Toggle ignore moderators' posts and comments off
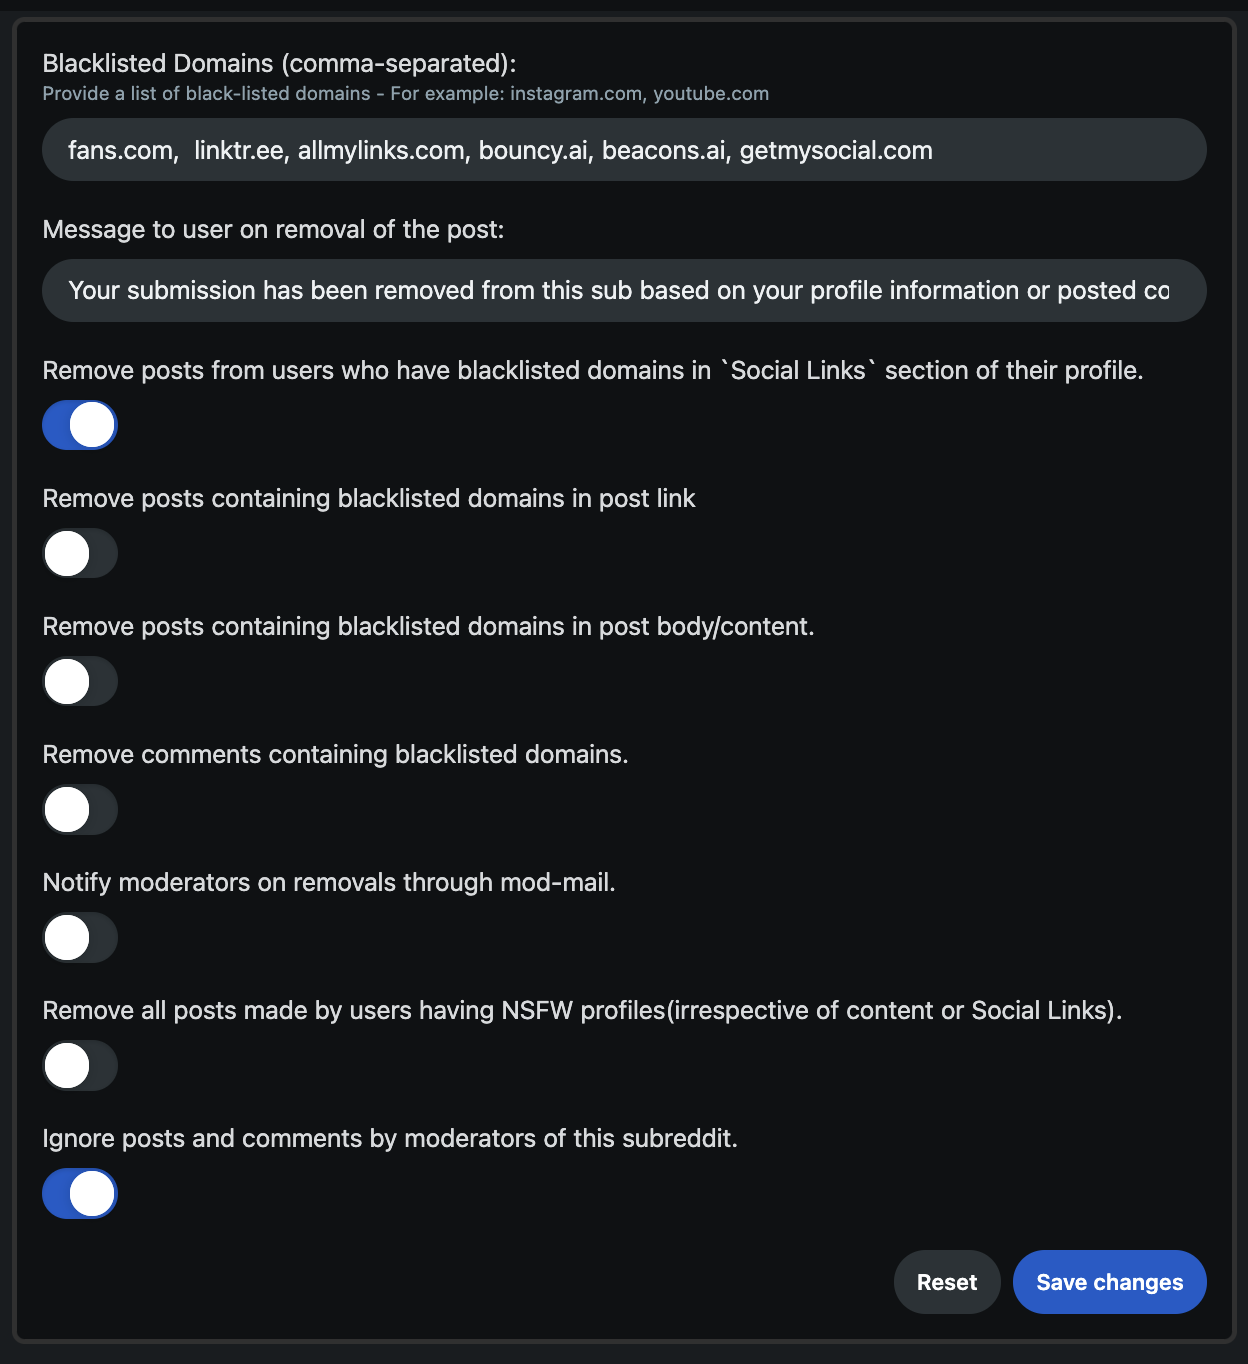Image resolution: width=1248 pixels, height=1364 pixels. [x=80, y=1193]
